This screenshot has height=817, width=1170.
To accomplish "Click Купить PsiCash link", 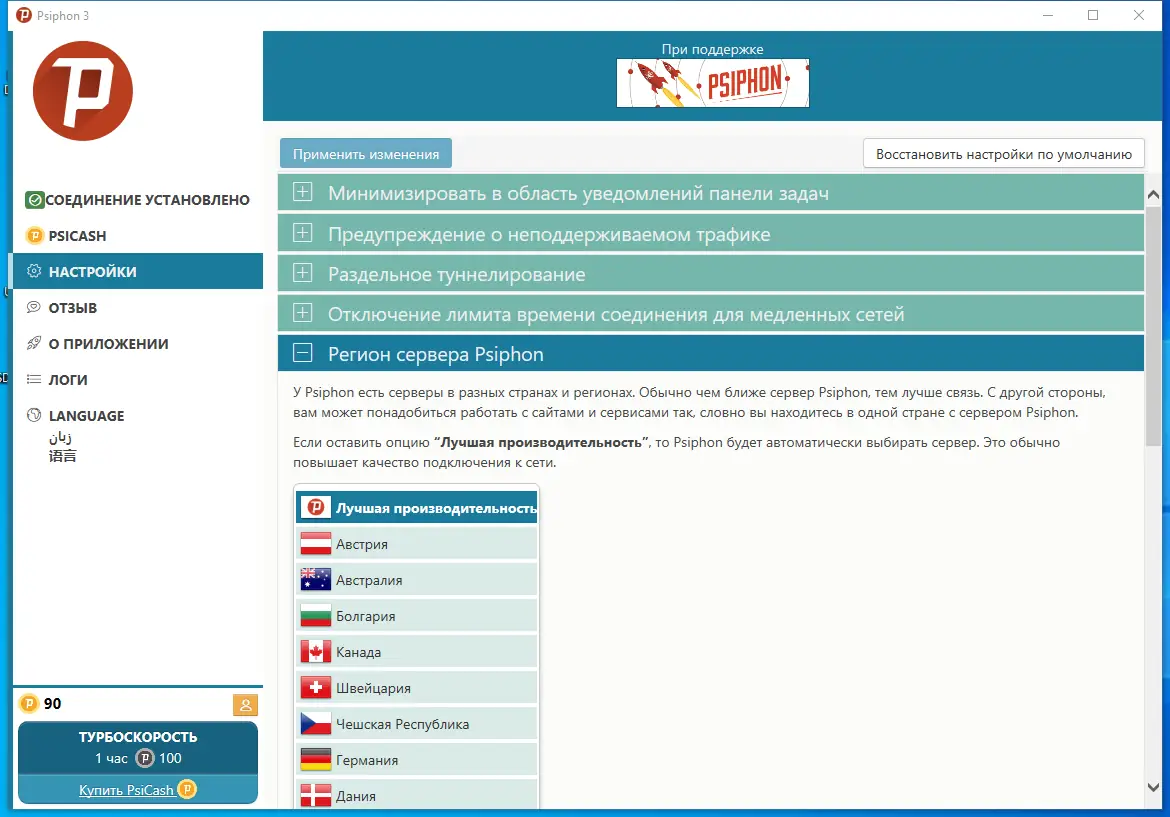I will point(127,789).
